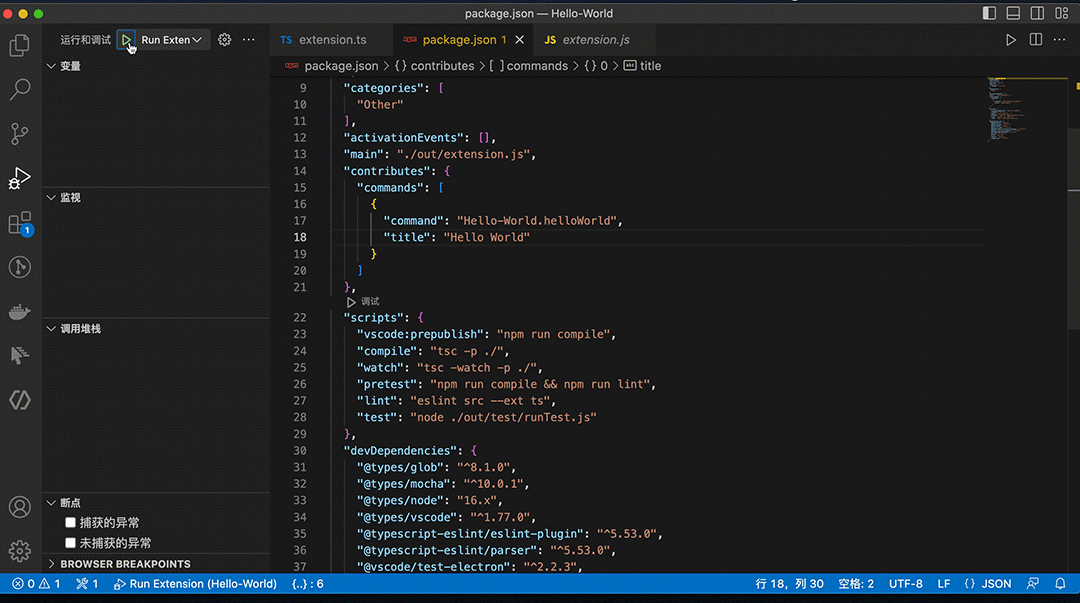The image size is (1080, 603).
Task: Select the Source Control icon
Action: (20, 134)
